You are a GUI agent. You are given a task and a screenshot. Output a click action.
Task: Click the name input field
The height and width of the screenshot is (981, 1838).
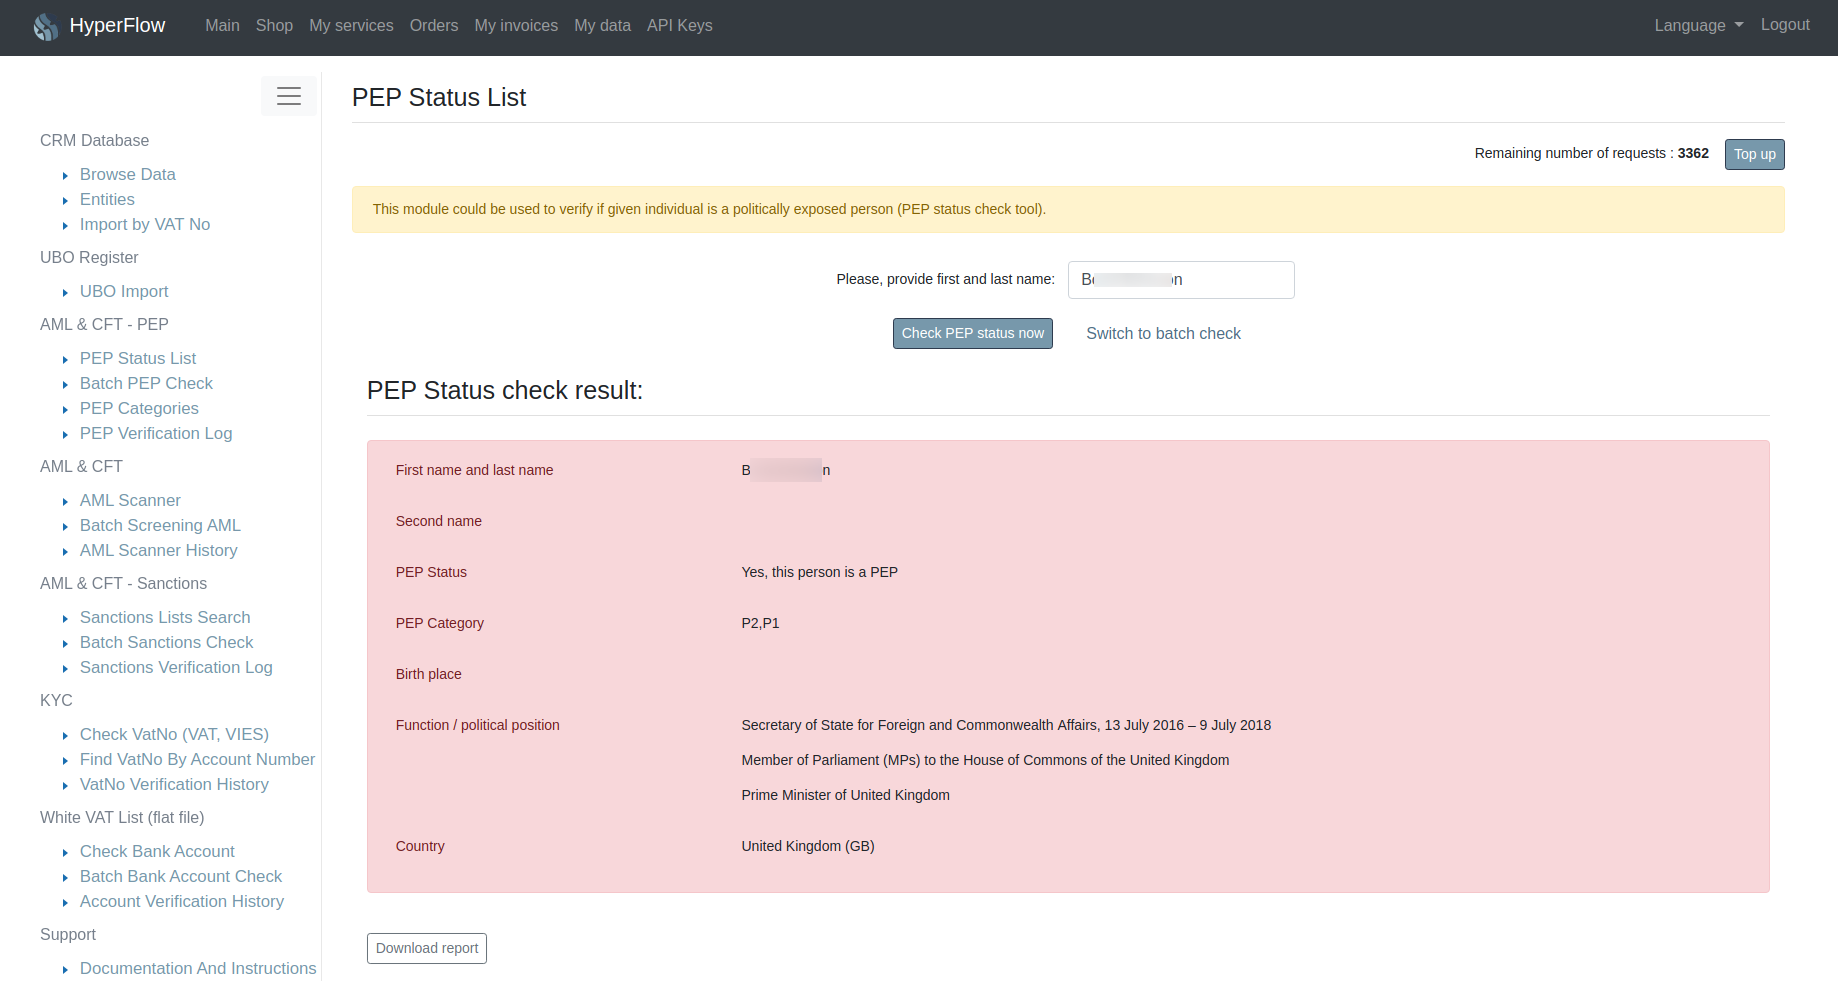[1180, 280]
